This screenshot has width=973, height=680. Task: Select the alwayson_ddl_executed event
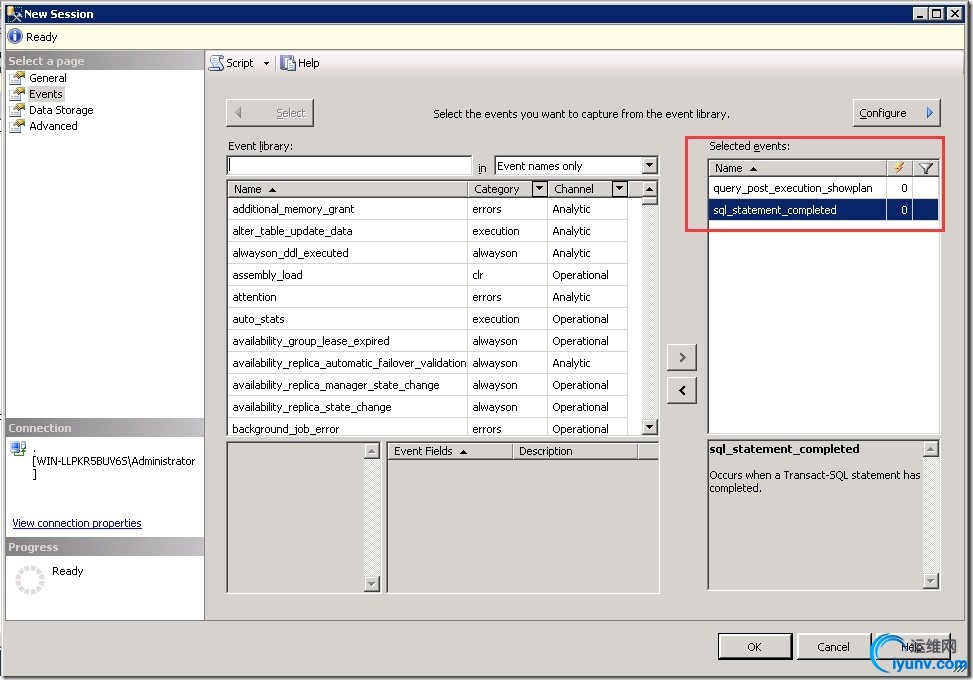(428, 253)
